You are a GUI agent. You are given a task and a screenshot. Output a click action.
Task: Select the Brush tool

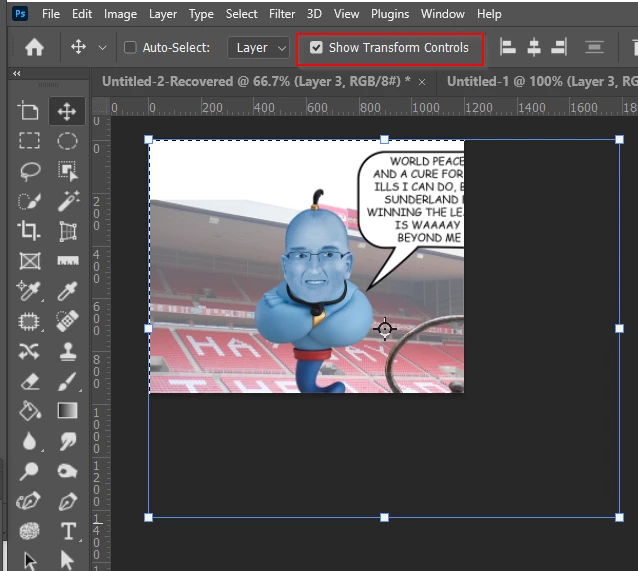[x=67, y=381]
